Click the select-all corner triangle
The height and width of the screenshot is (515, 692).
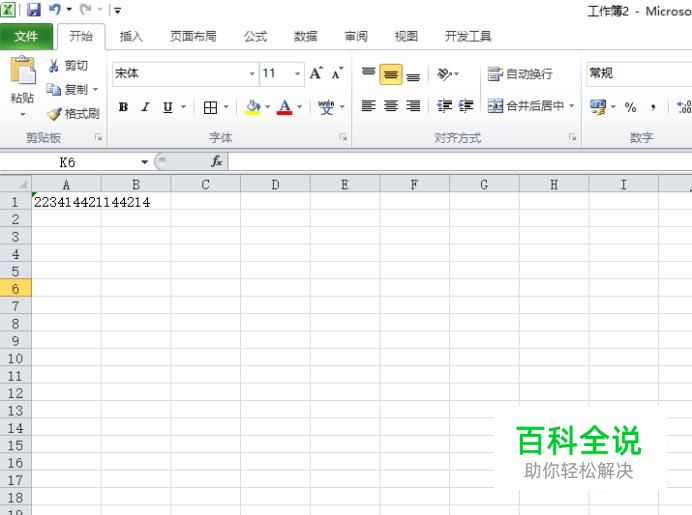coord(16,183)
